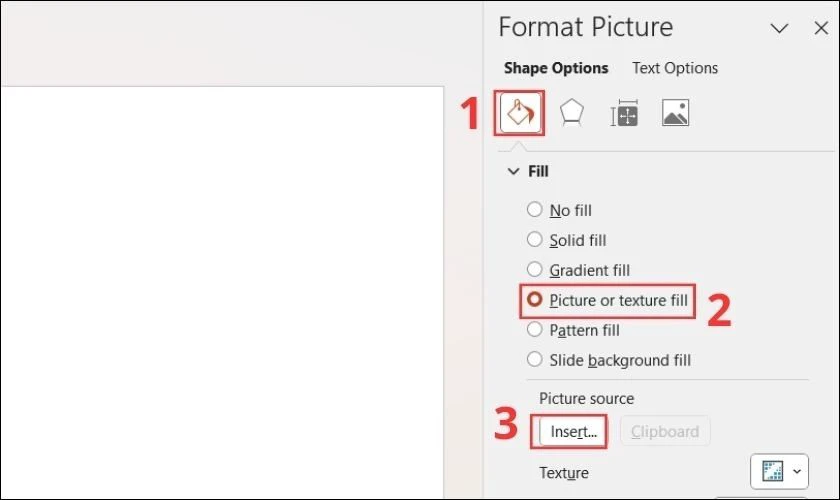Select the No fill radio button
This screenshot has width=840, height=500.
pos(534,210)
